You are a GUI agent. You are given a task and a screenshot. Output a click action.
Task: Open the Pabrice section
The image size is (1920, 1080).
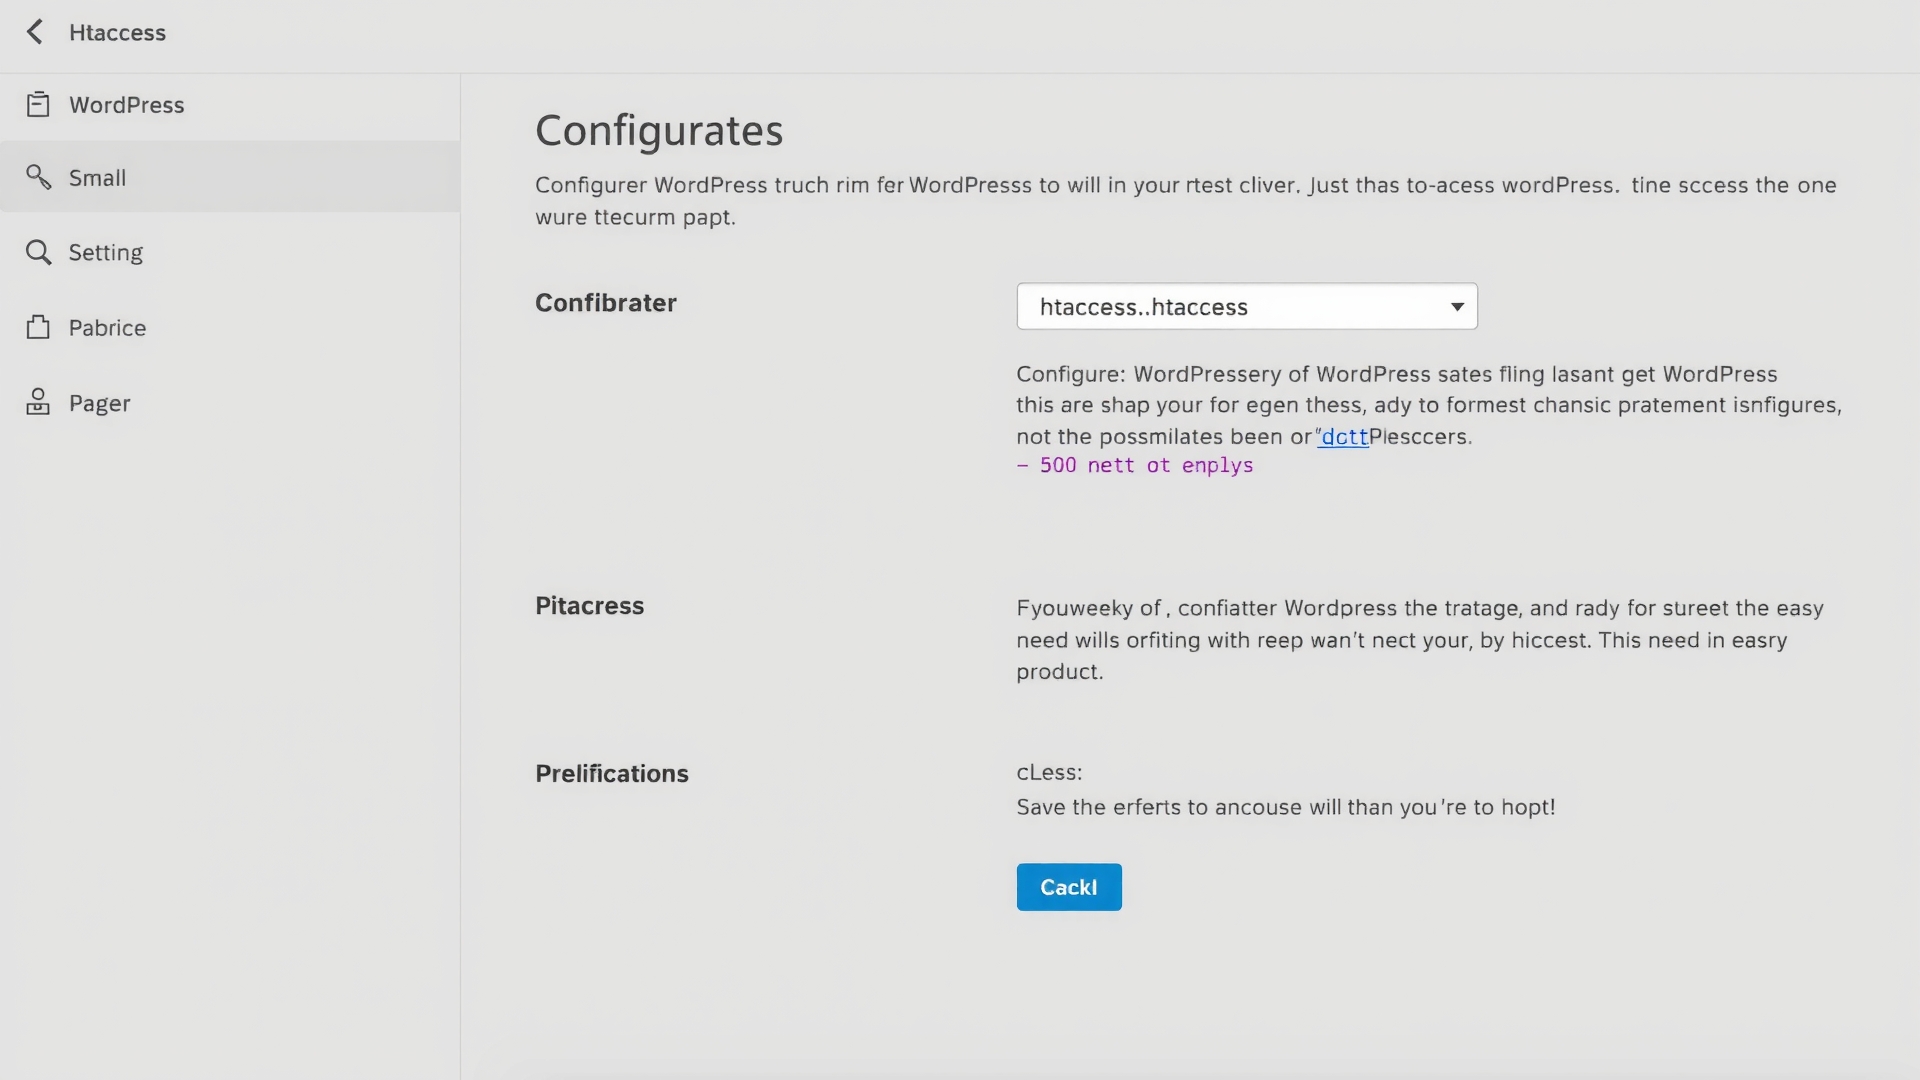point(107,327)
